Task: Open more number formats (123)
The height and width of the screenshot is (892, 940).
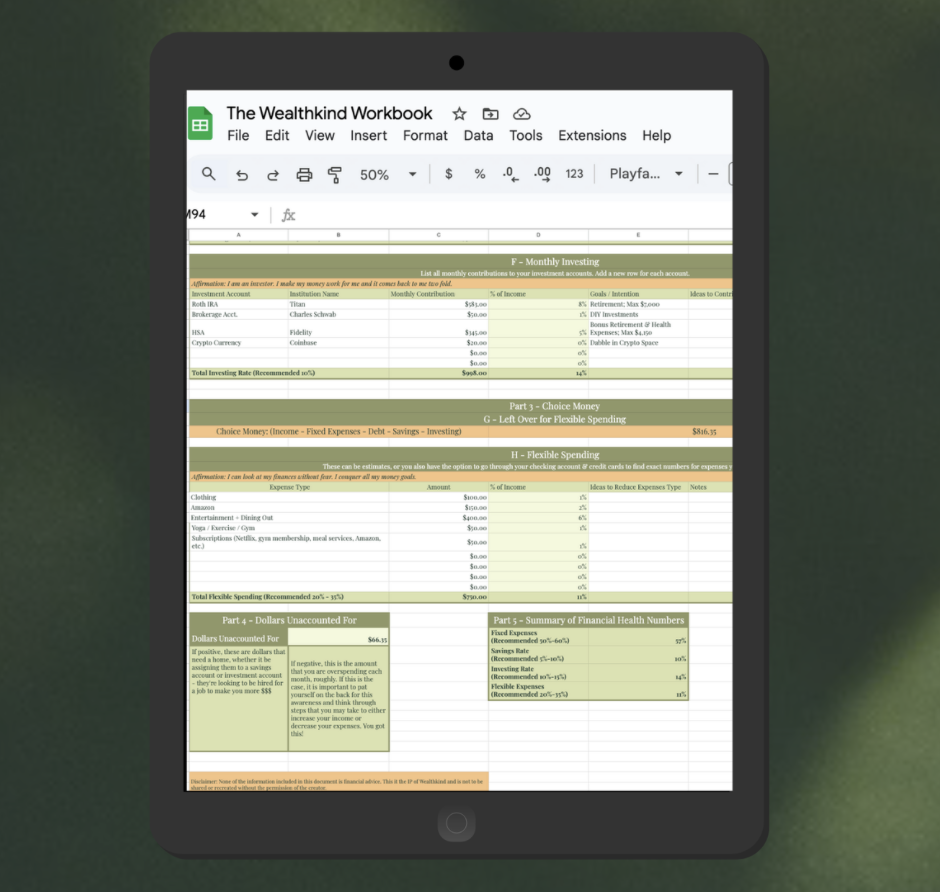Action: pos(574,174)
